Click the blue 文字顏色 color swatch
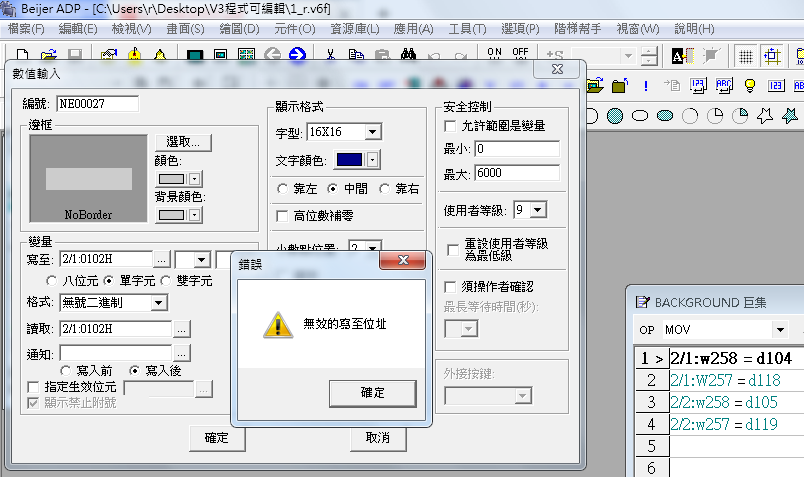The height and width of the screenshot is (477, 804). (348, 159)
